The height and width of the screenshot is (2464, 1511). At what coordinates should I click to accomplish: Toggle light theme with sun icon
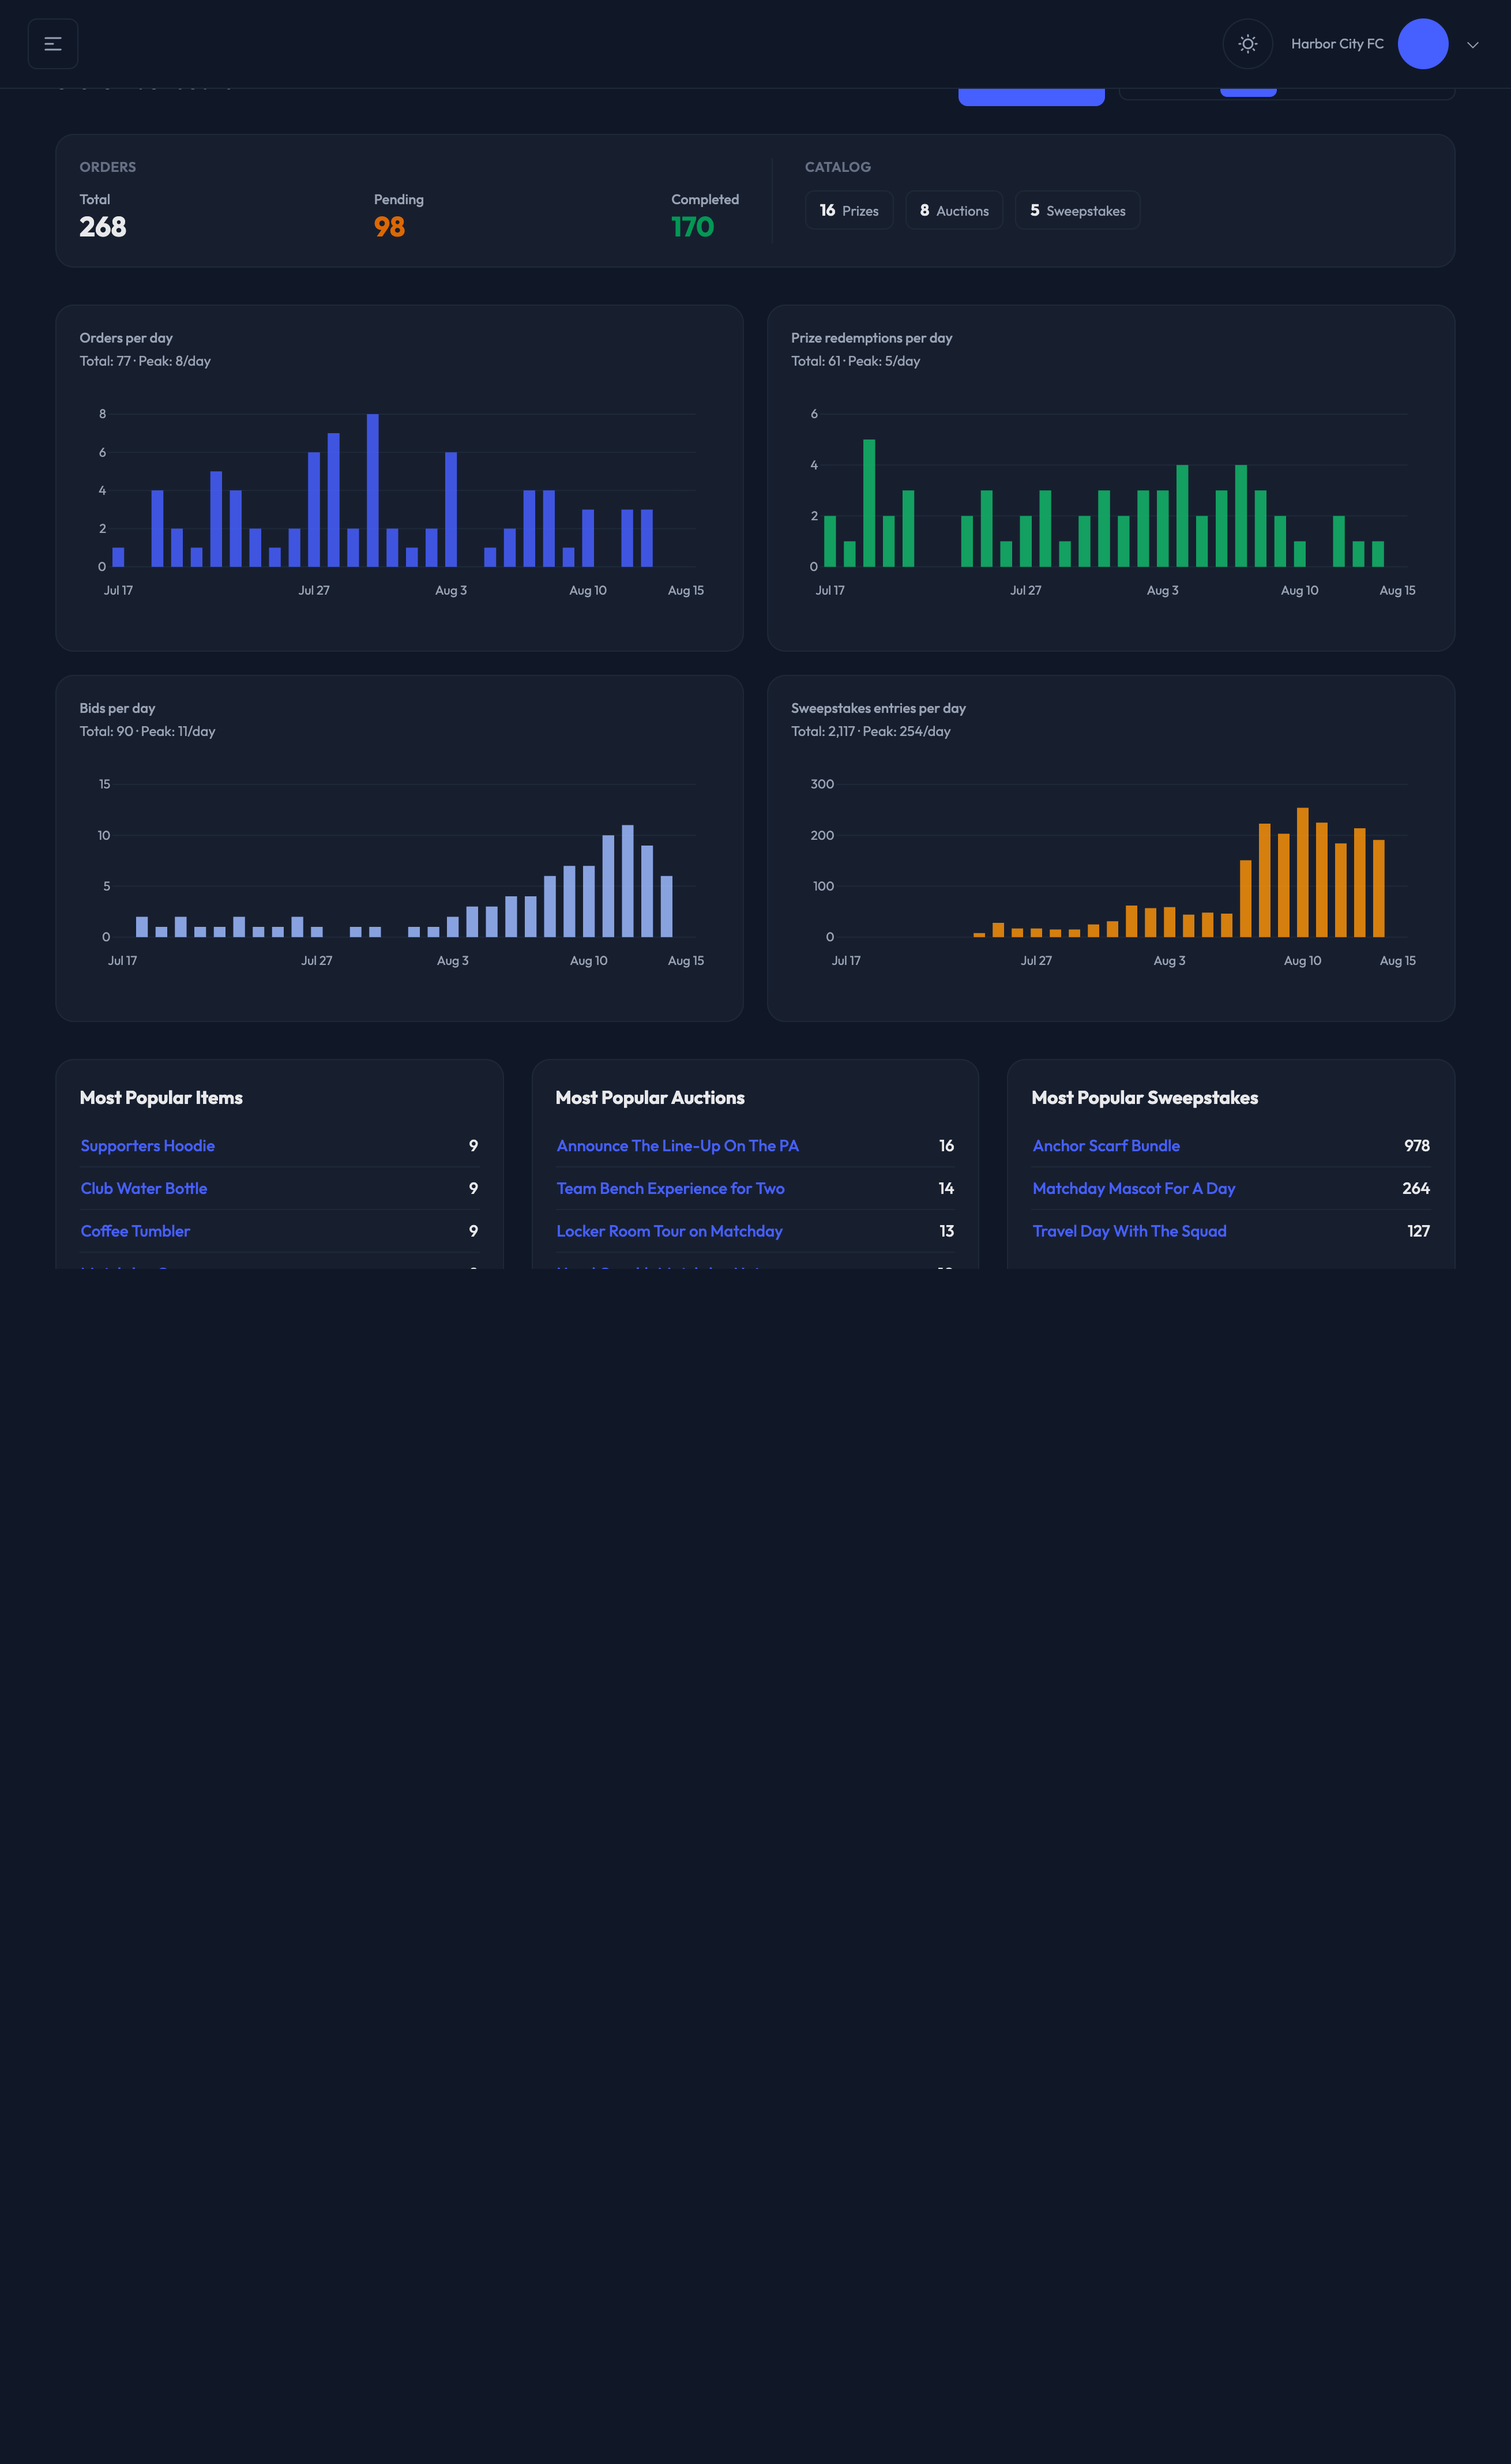1247,44
